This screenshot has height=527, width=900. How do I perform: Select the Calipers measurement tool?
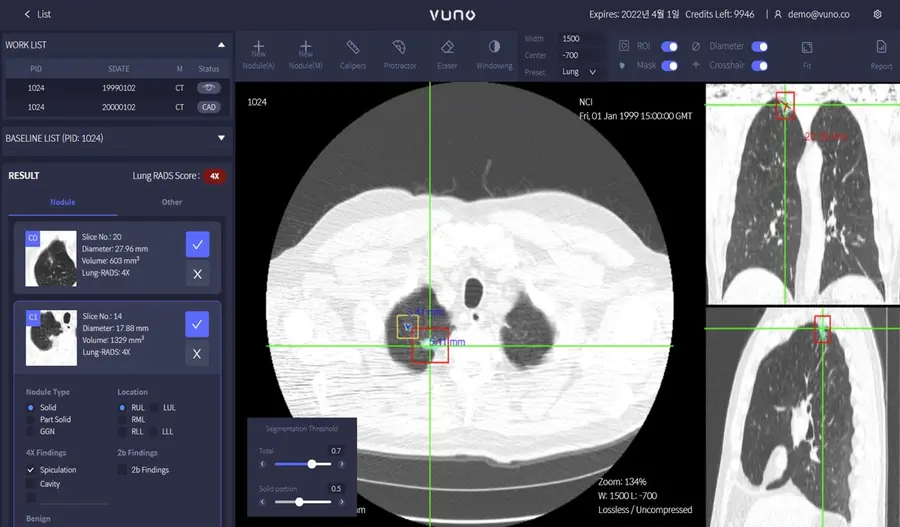[x=352, y=52]
